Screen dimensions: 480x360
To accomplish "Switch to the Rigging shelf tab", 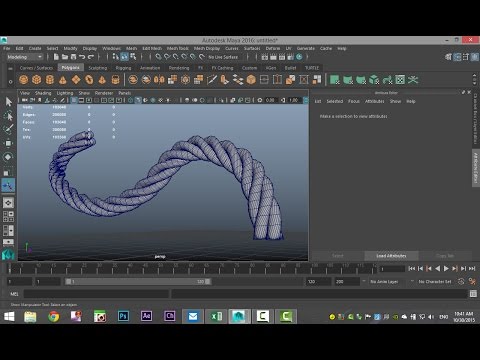I will [x=123, y=68].
